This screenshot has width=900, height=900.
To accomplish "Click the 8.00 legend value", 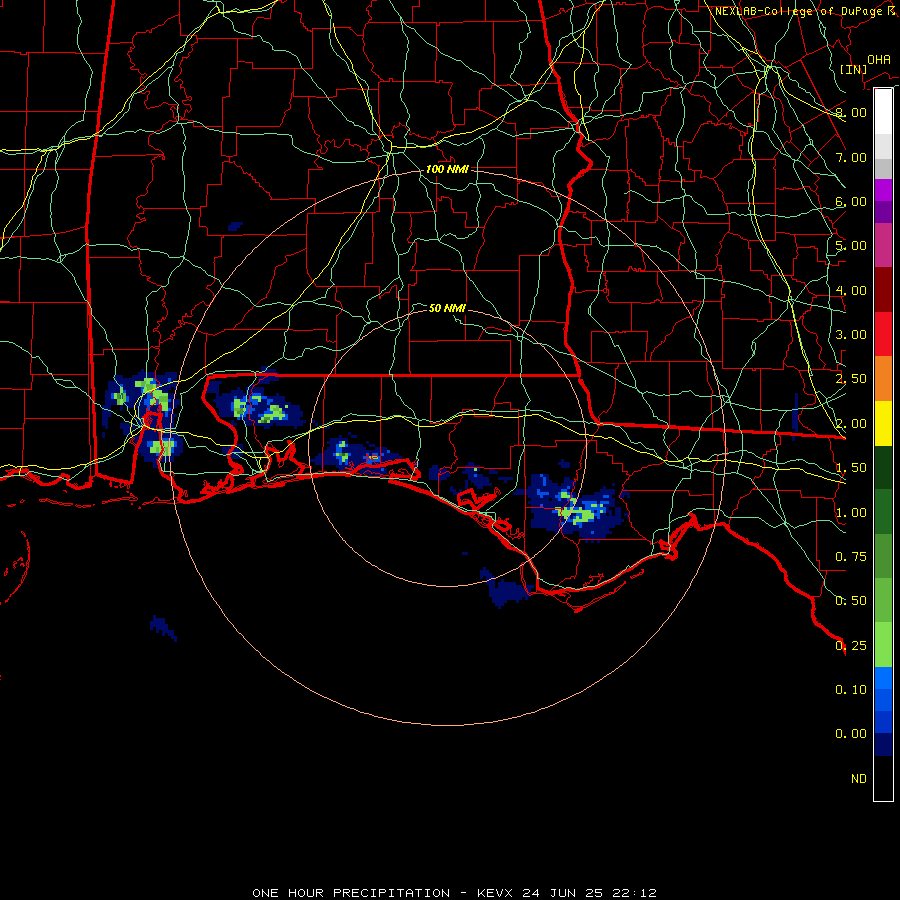I will click(x=851, y=112).
